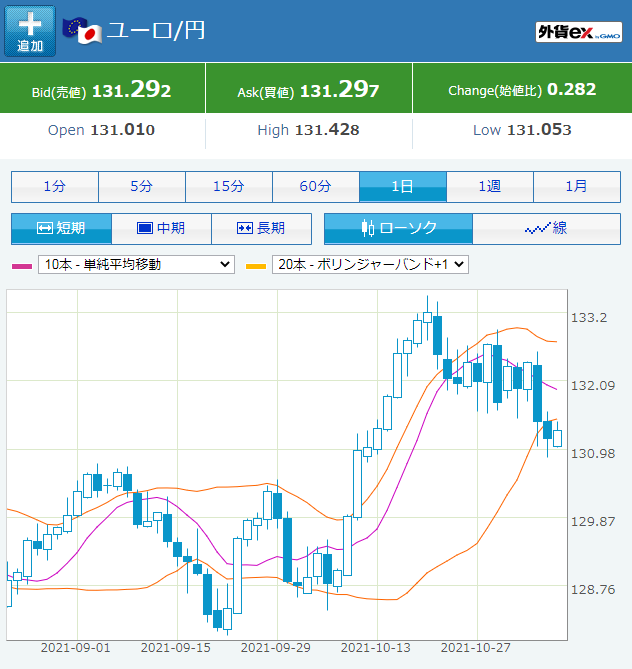Viewport: 632px width, 669px height.
Task: Click the 133.2 price axis label
Action: pos(589,317)
